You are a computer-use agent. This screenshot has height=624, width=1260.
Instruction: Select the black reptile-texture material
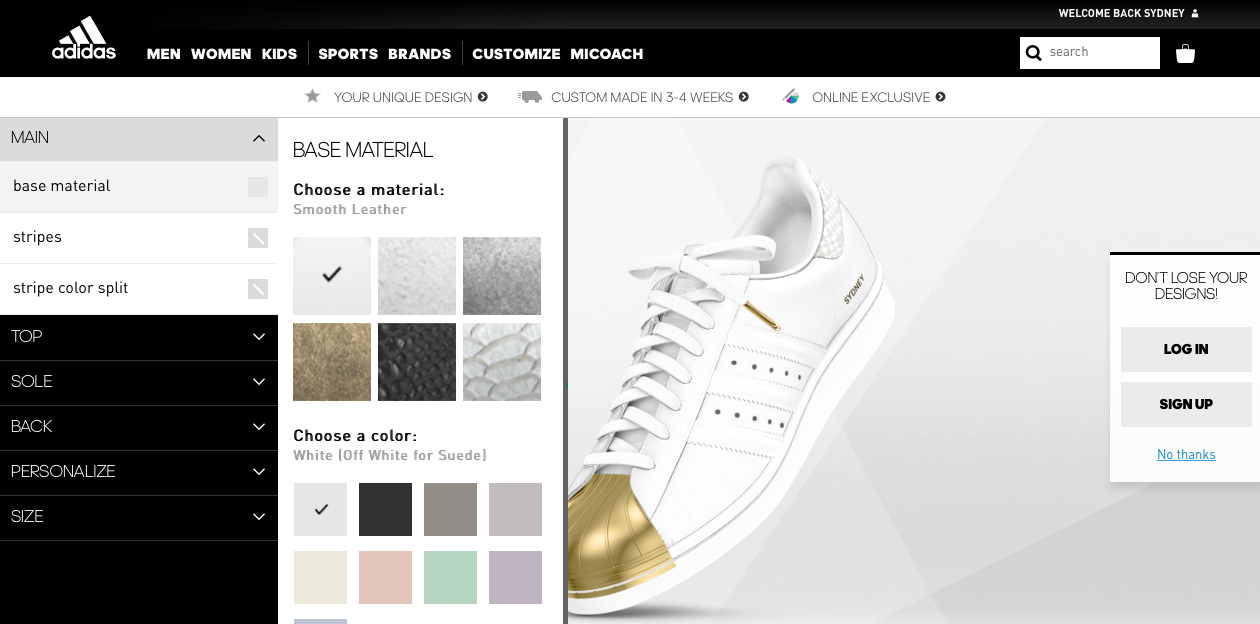tap(417, 362)
